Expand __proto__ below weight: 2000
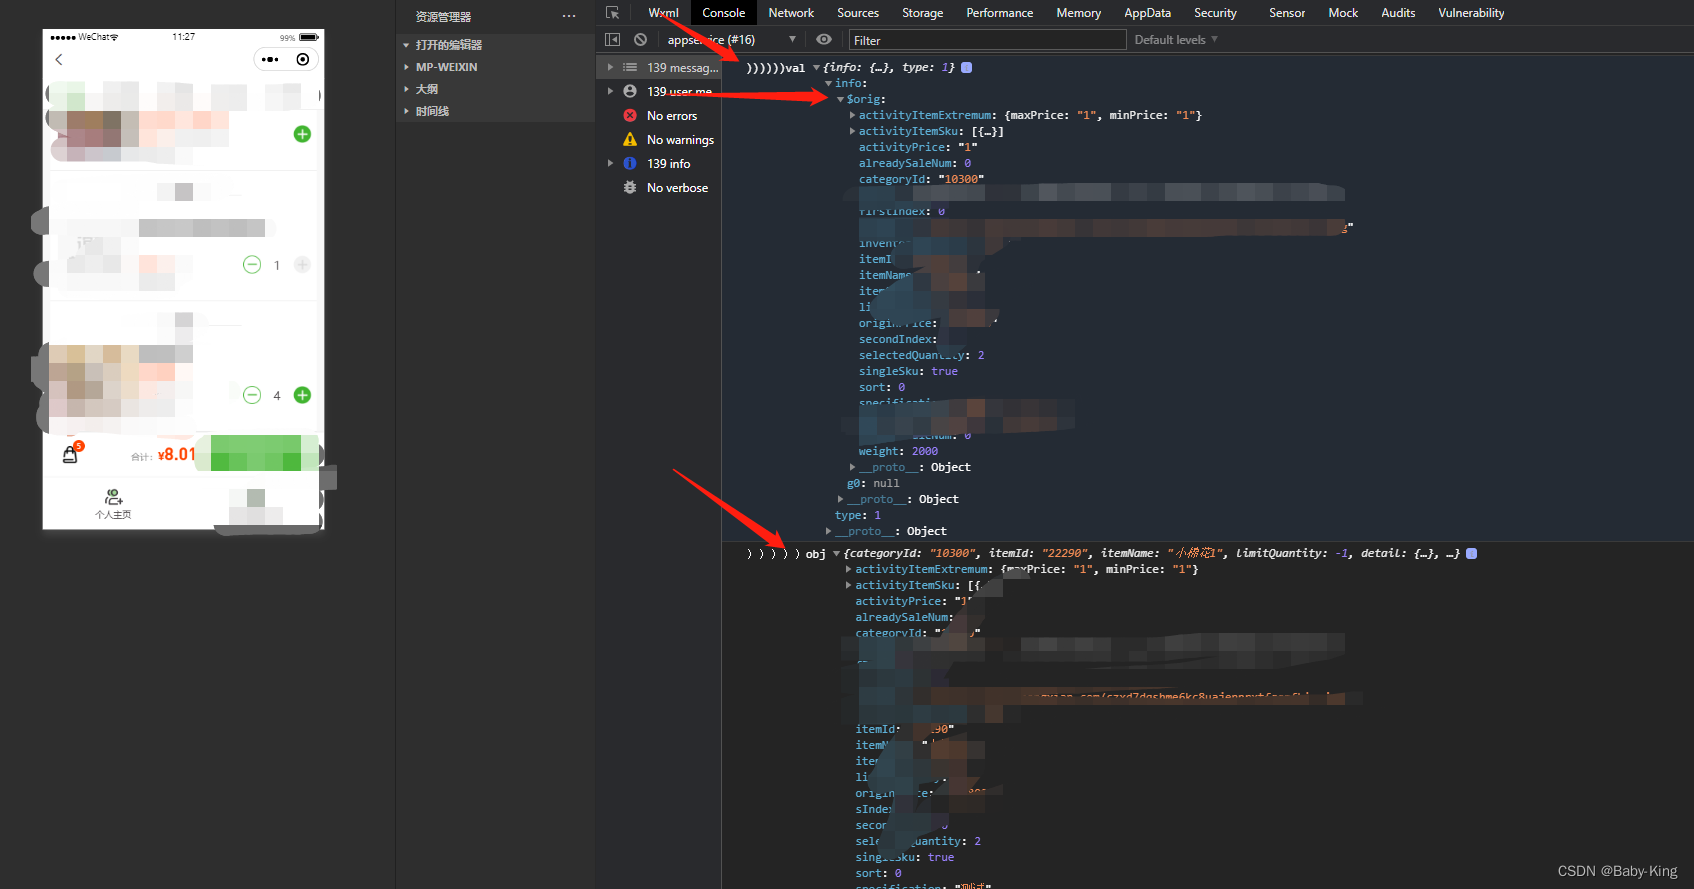Viewport: 1694px width, 889px height. [852, 468]
